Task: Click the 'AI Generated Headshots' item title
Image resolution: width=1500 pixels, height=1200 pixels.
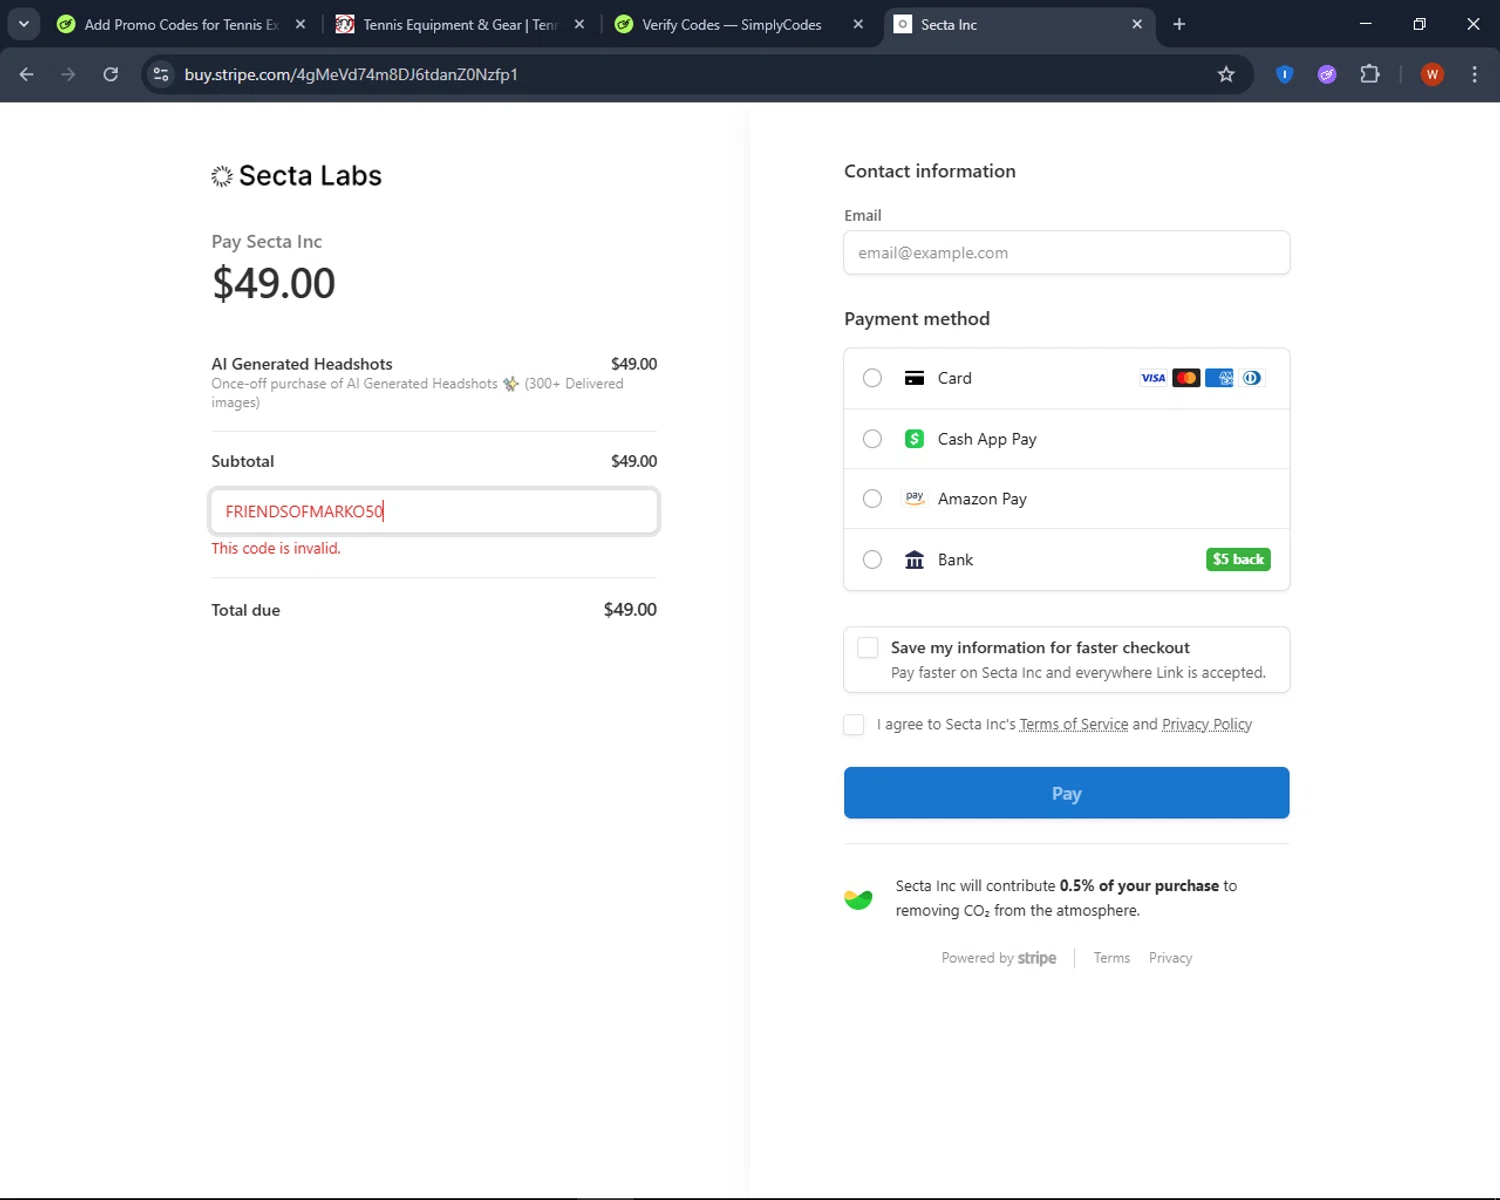Action: coord(302,364)
